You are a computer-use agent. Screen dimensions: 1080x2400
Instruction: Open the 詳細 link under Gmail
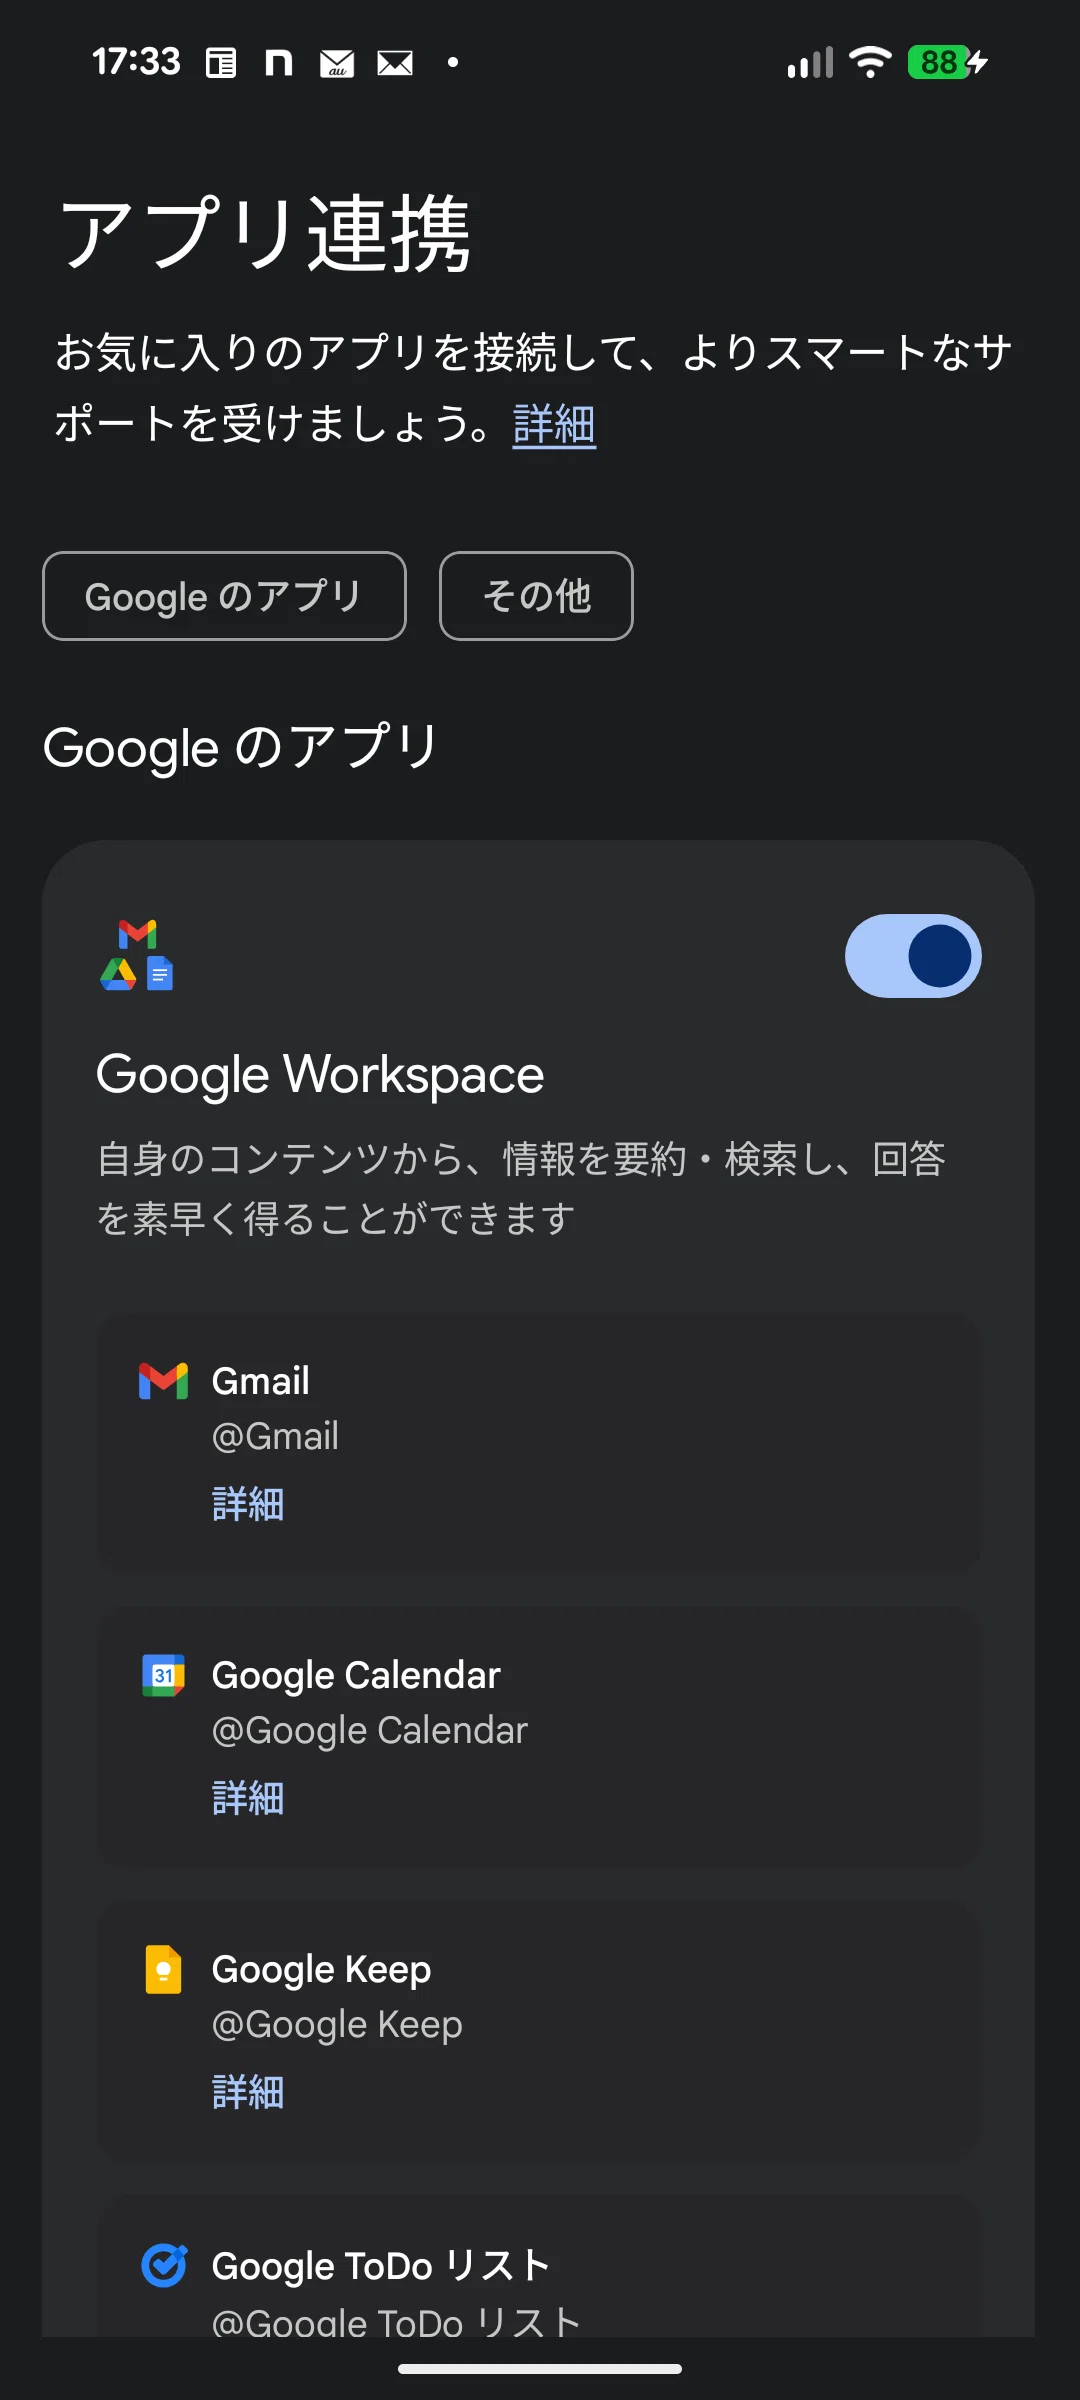coord(248,1504)
